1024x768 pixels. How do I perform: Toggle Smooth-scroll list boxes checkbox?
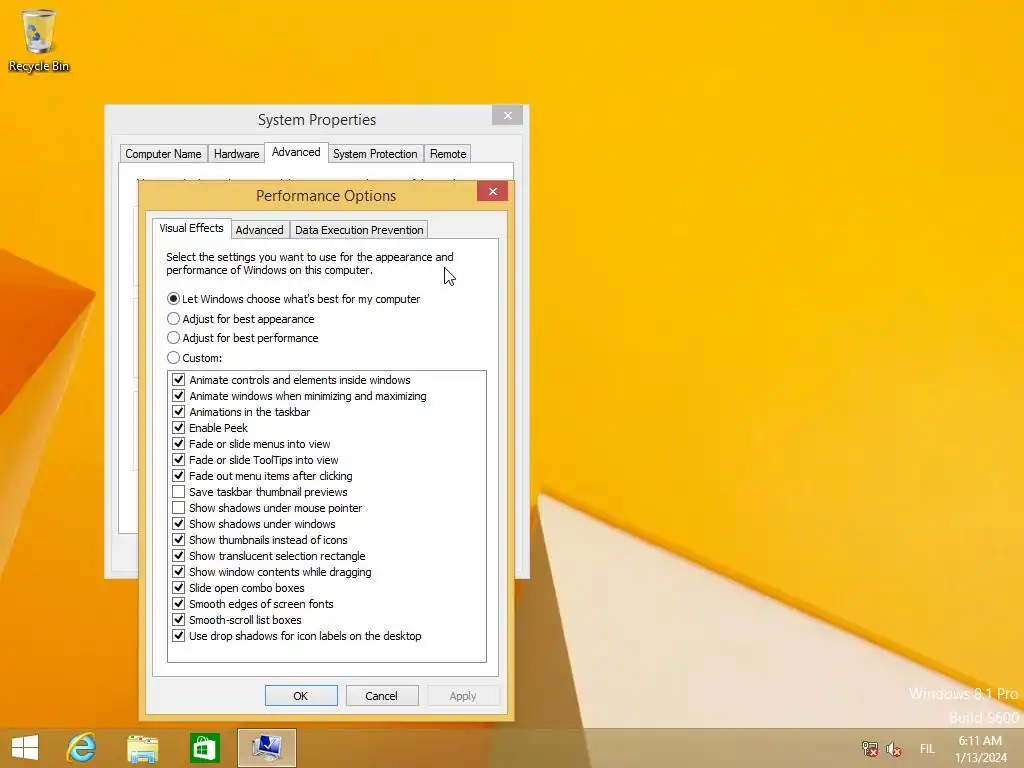coord(178,620)
